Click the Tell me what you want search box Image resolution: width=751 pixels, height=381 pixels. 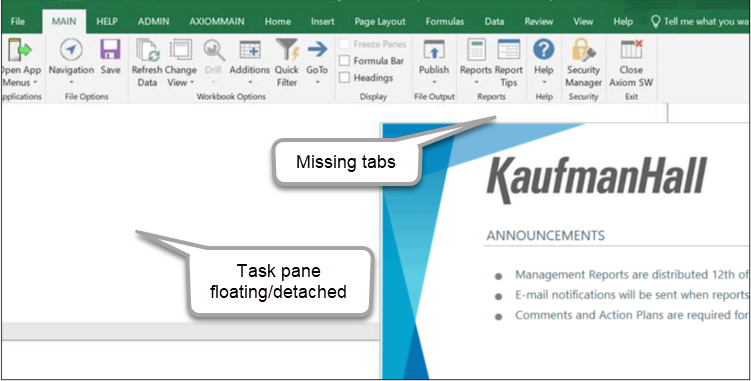pyautogui.click(x=699, y=22)
